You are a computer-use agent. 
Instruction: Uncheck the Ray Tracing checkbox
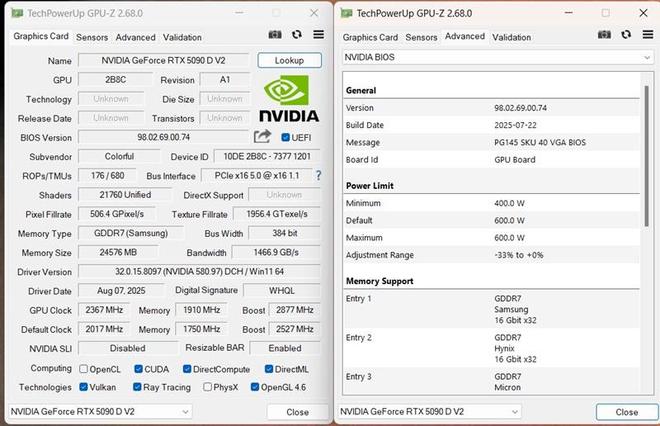(136, 387)
